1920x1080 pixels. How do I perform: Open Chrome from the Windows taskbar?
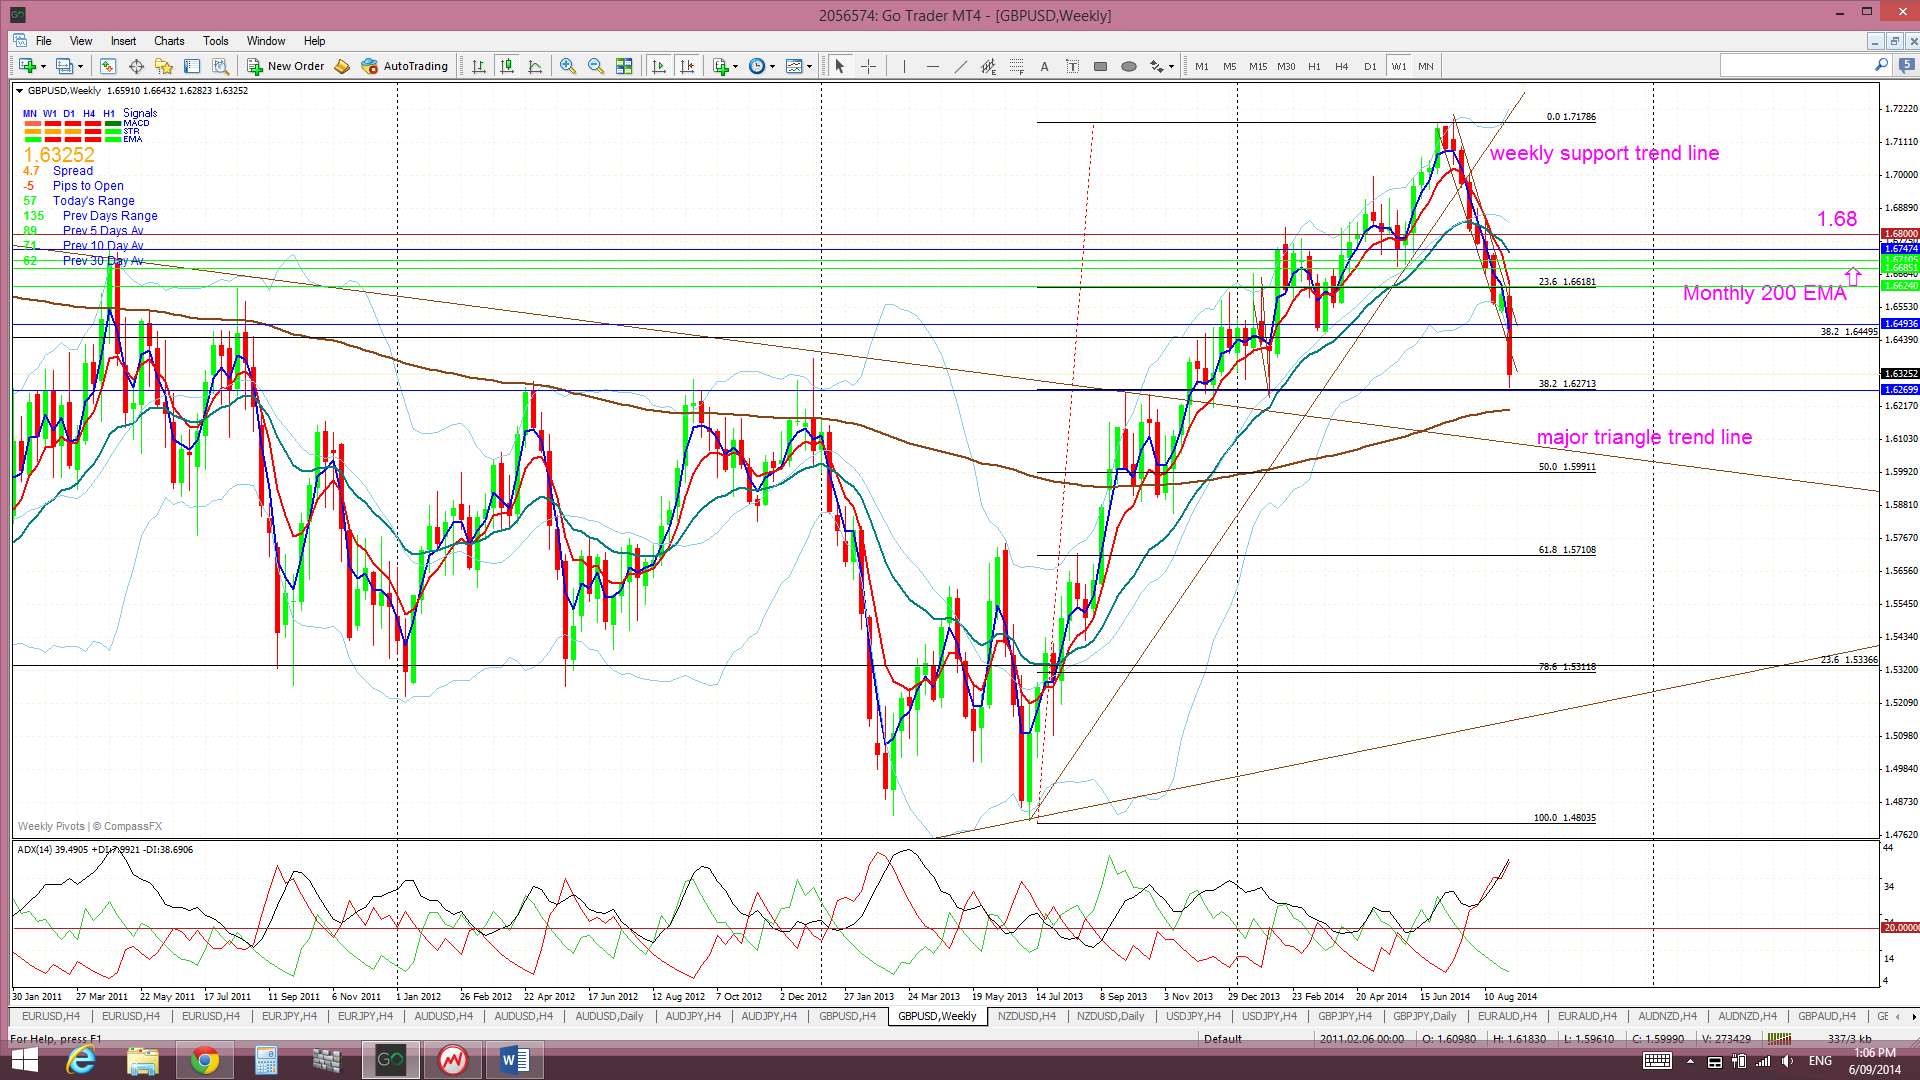204,1060
